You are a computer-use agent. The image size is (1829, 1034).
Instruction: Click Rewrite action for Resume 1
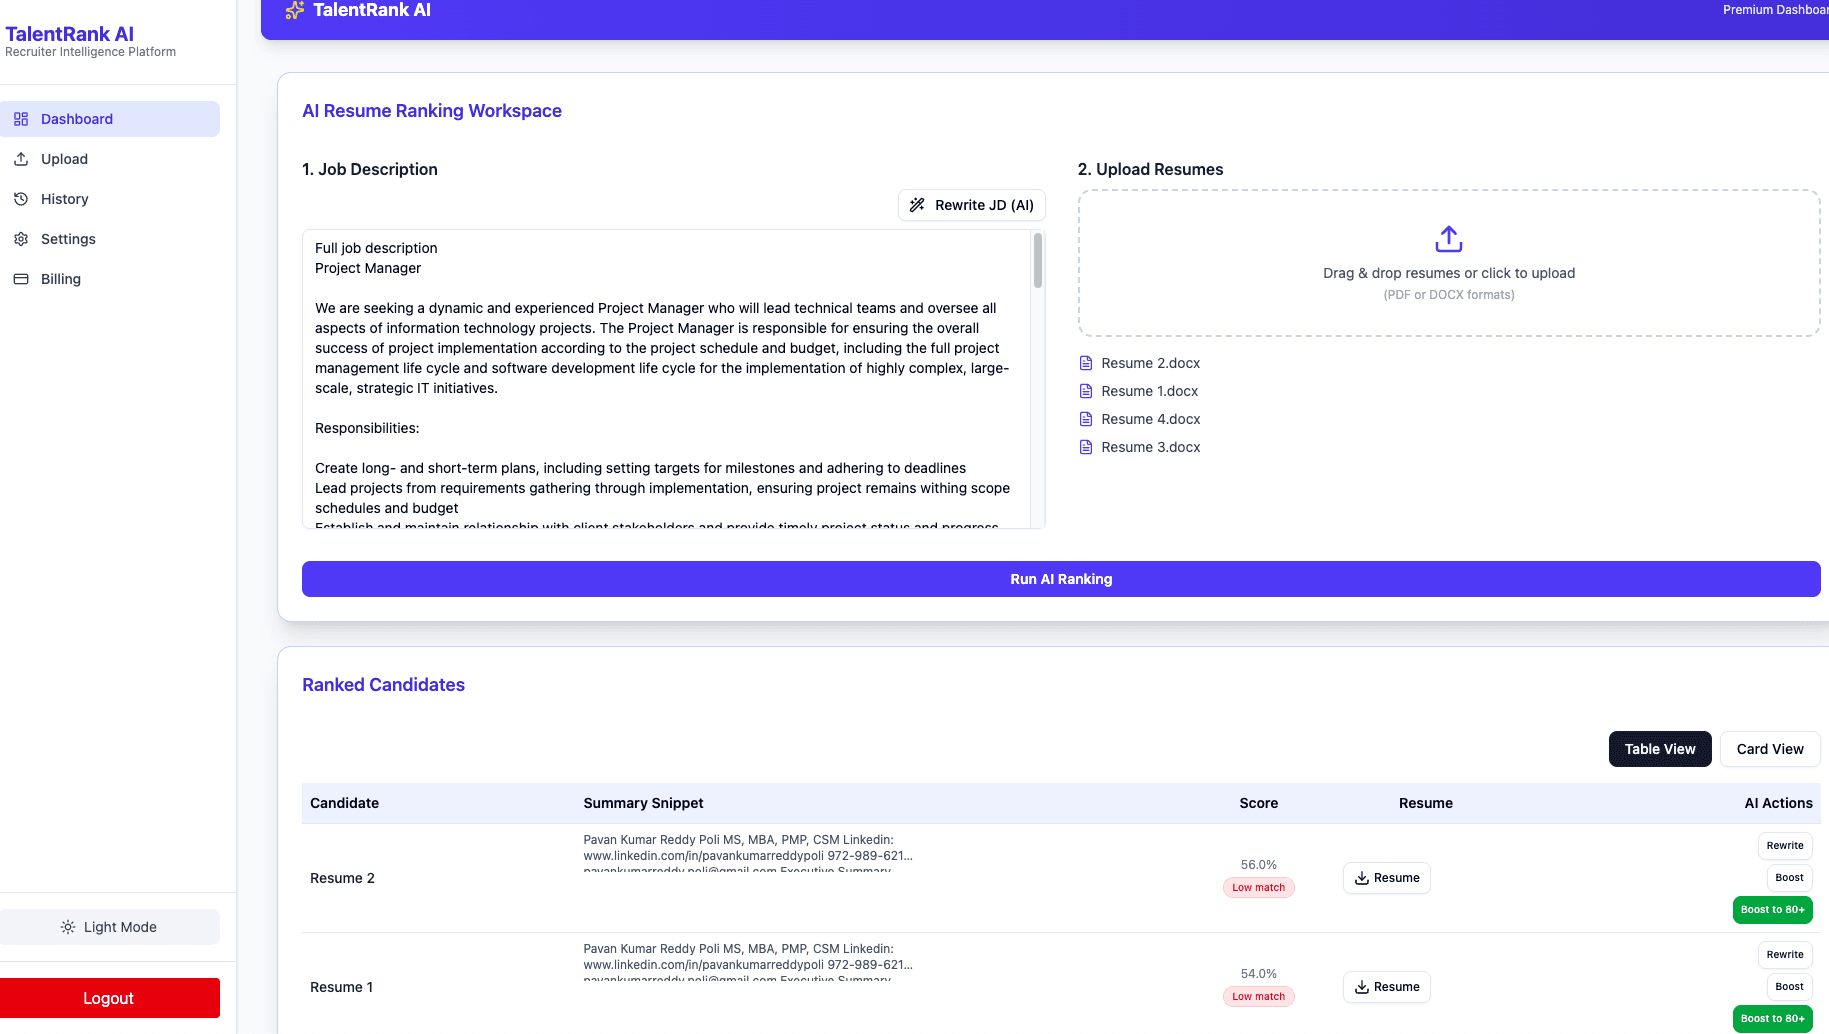click(x=1785, y=954)
